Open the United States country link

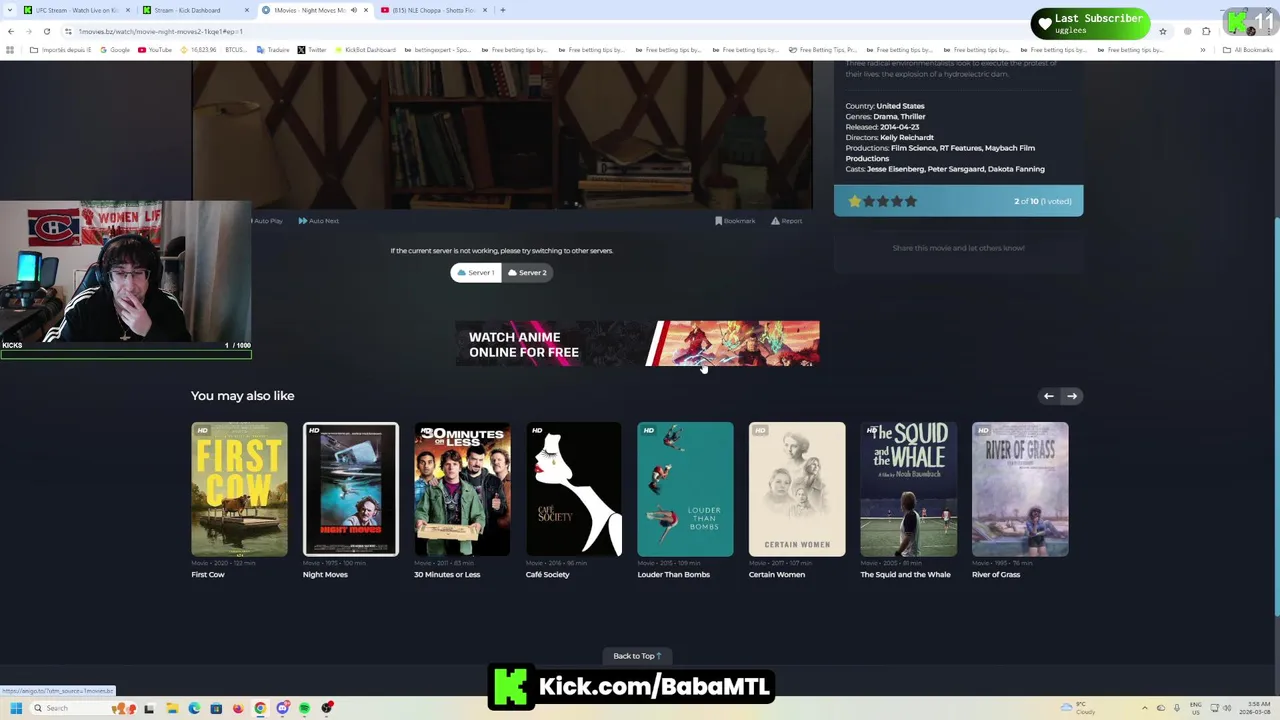900,106
